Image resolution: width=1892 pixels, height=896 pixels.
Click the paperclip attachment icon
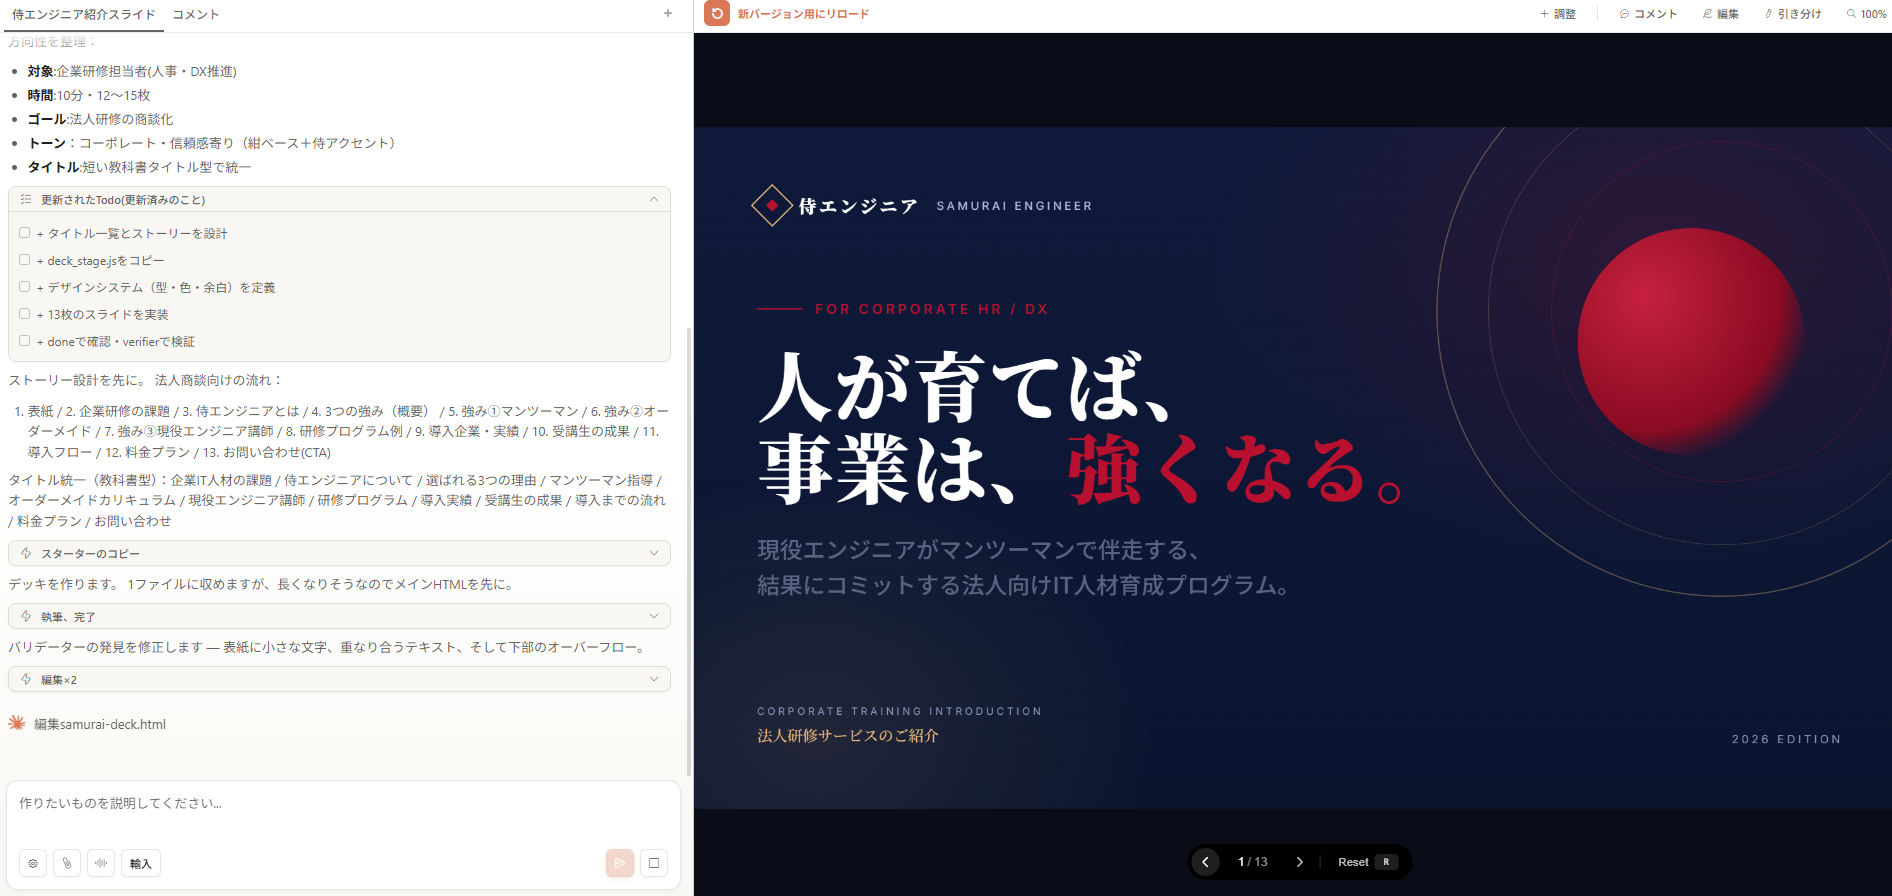[x=67, y=863]
